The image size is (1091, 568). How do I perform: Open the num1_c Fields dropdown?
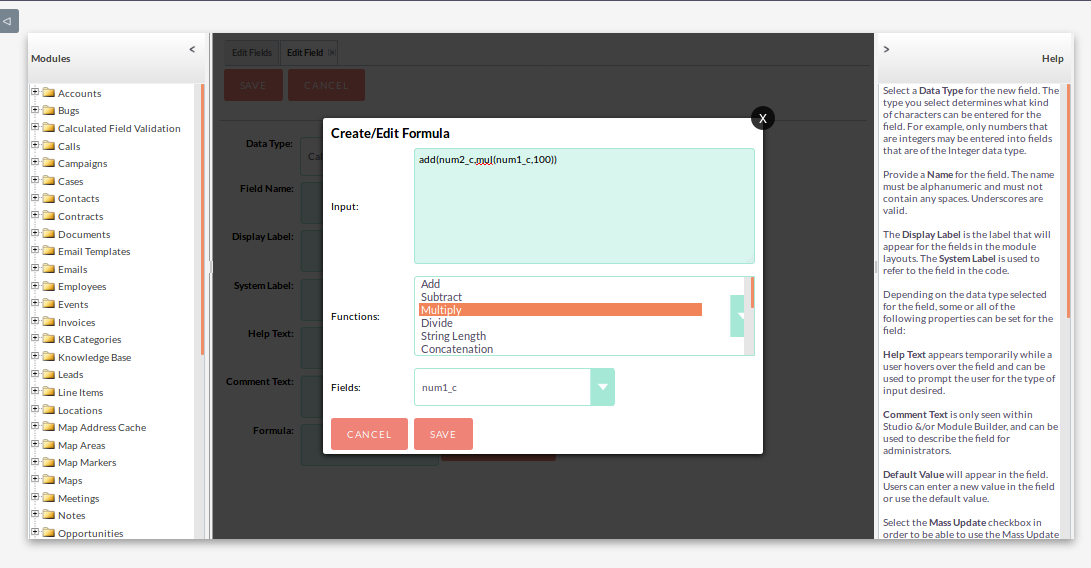[602, 387]
